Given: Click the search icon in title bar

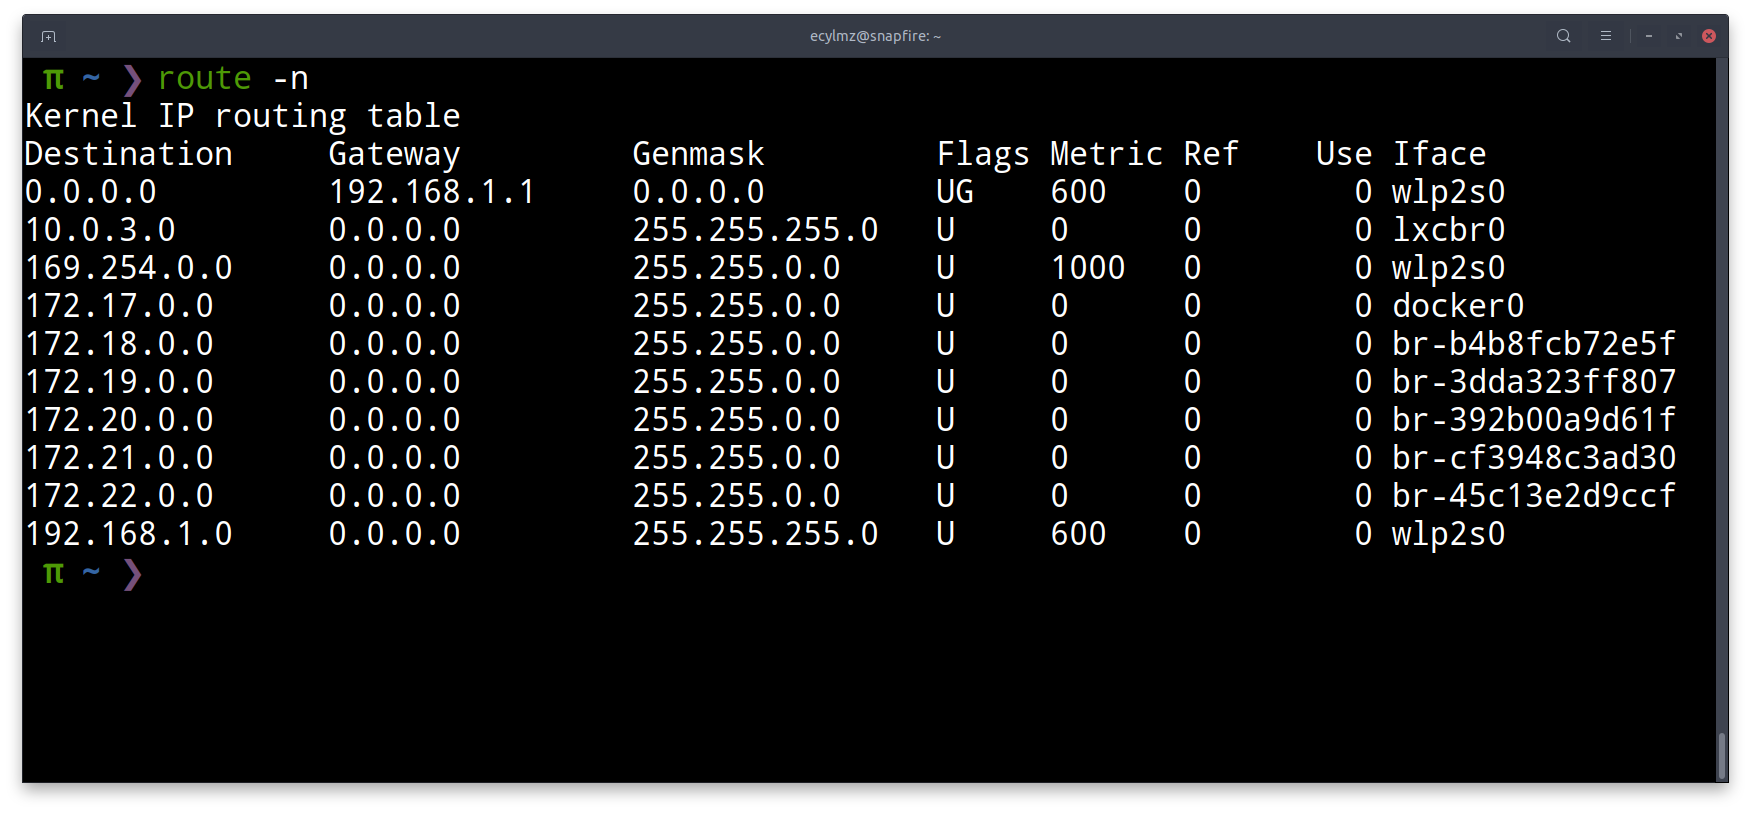Looking at the screenshot, I should [1563, 36].
